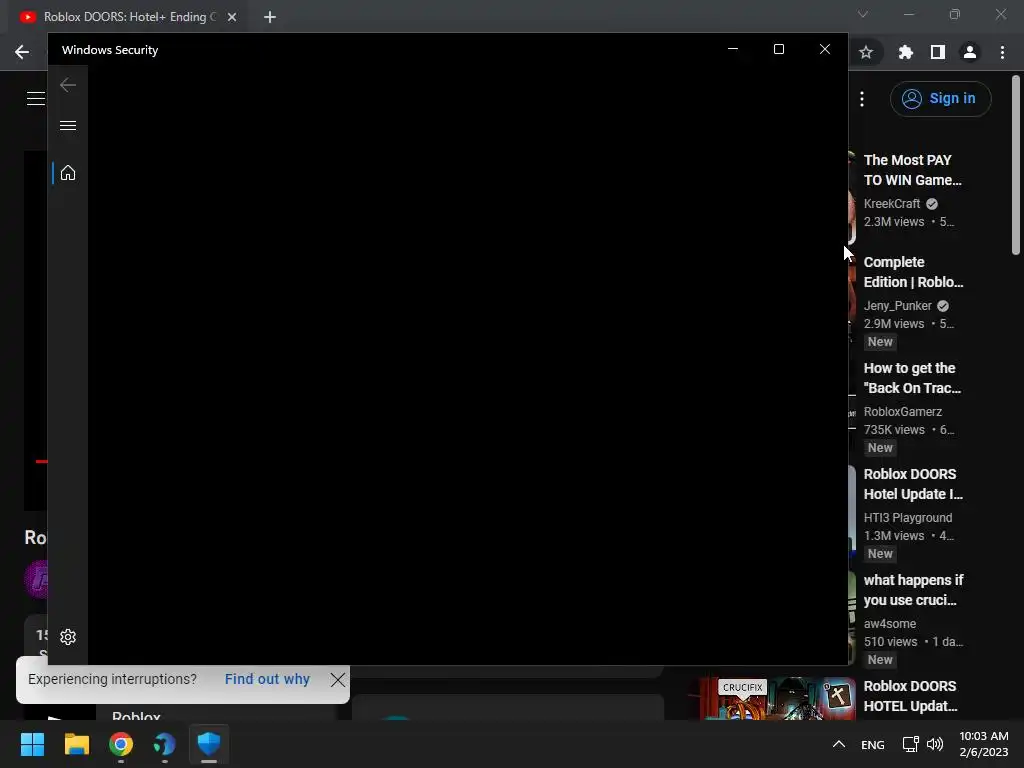Open a new Chrome tab
This screenshot has height=768, width=1024.
(x=270, y=17)
